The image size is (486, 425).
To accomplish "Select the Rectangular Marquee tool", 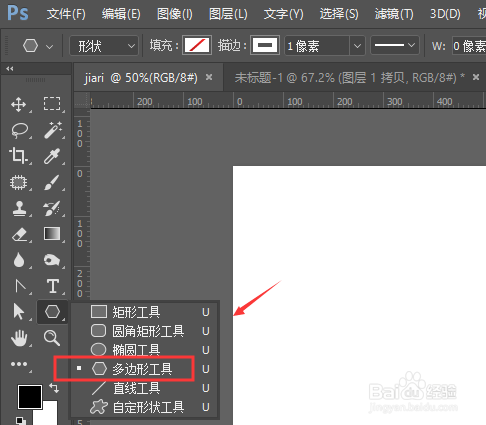I will [52, 104].
